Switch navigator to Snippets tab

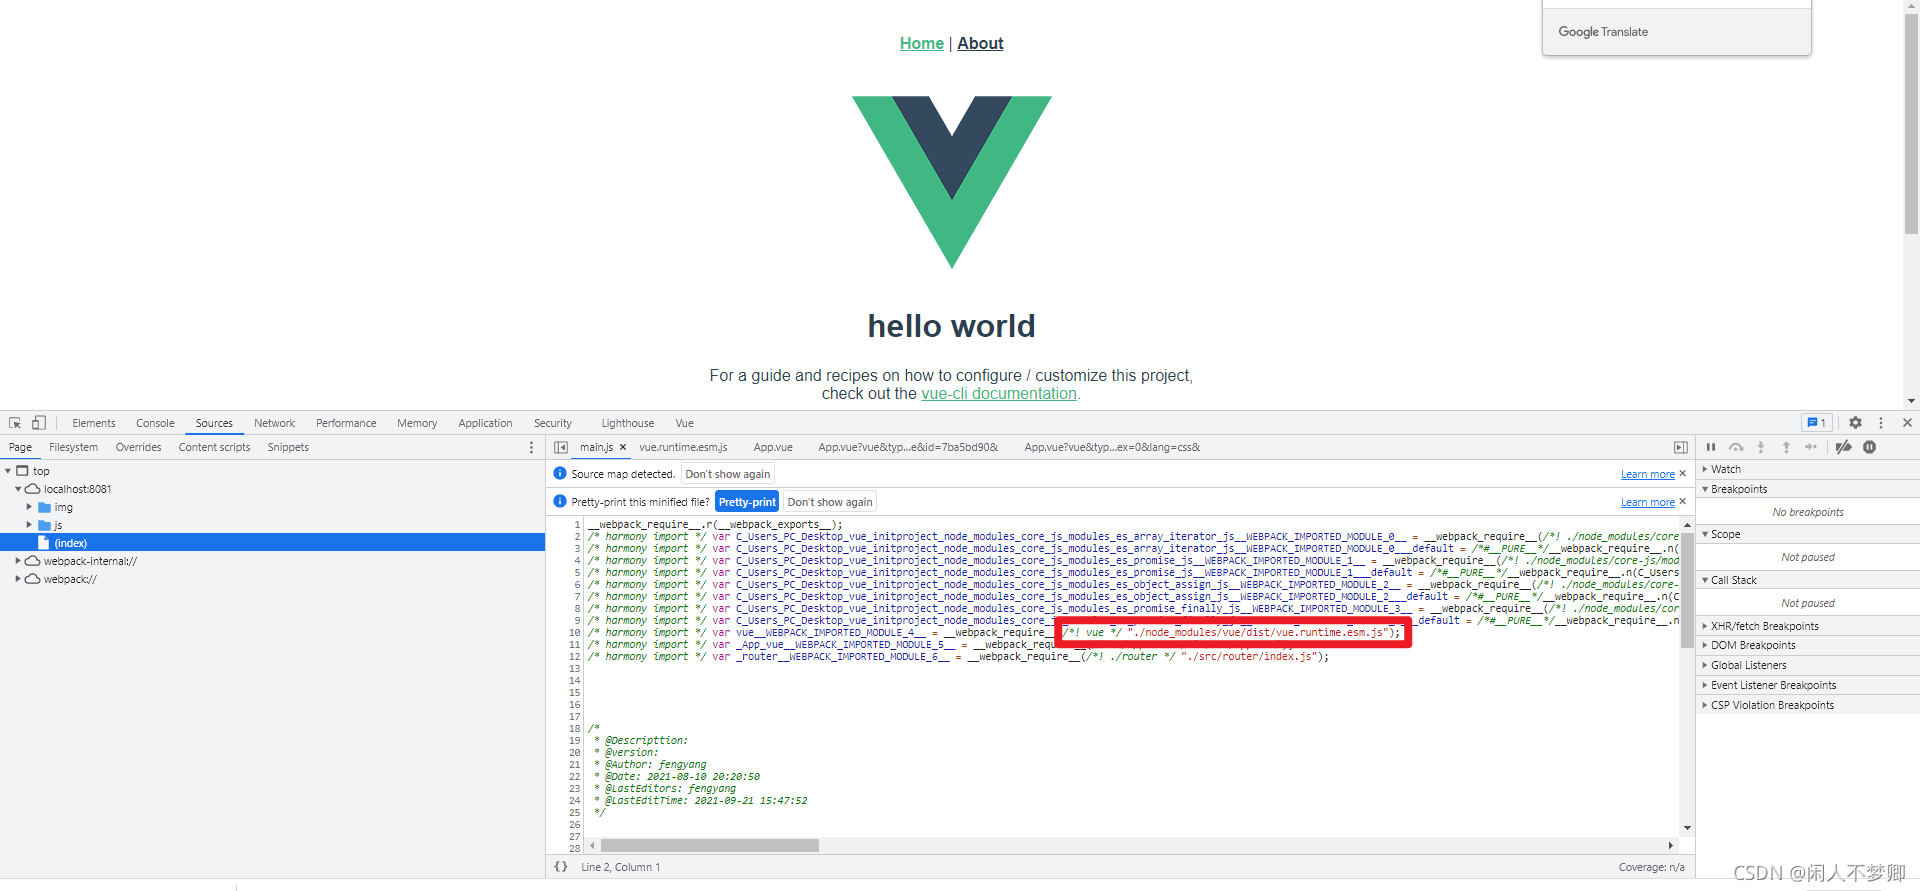(x=288, y=447)
